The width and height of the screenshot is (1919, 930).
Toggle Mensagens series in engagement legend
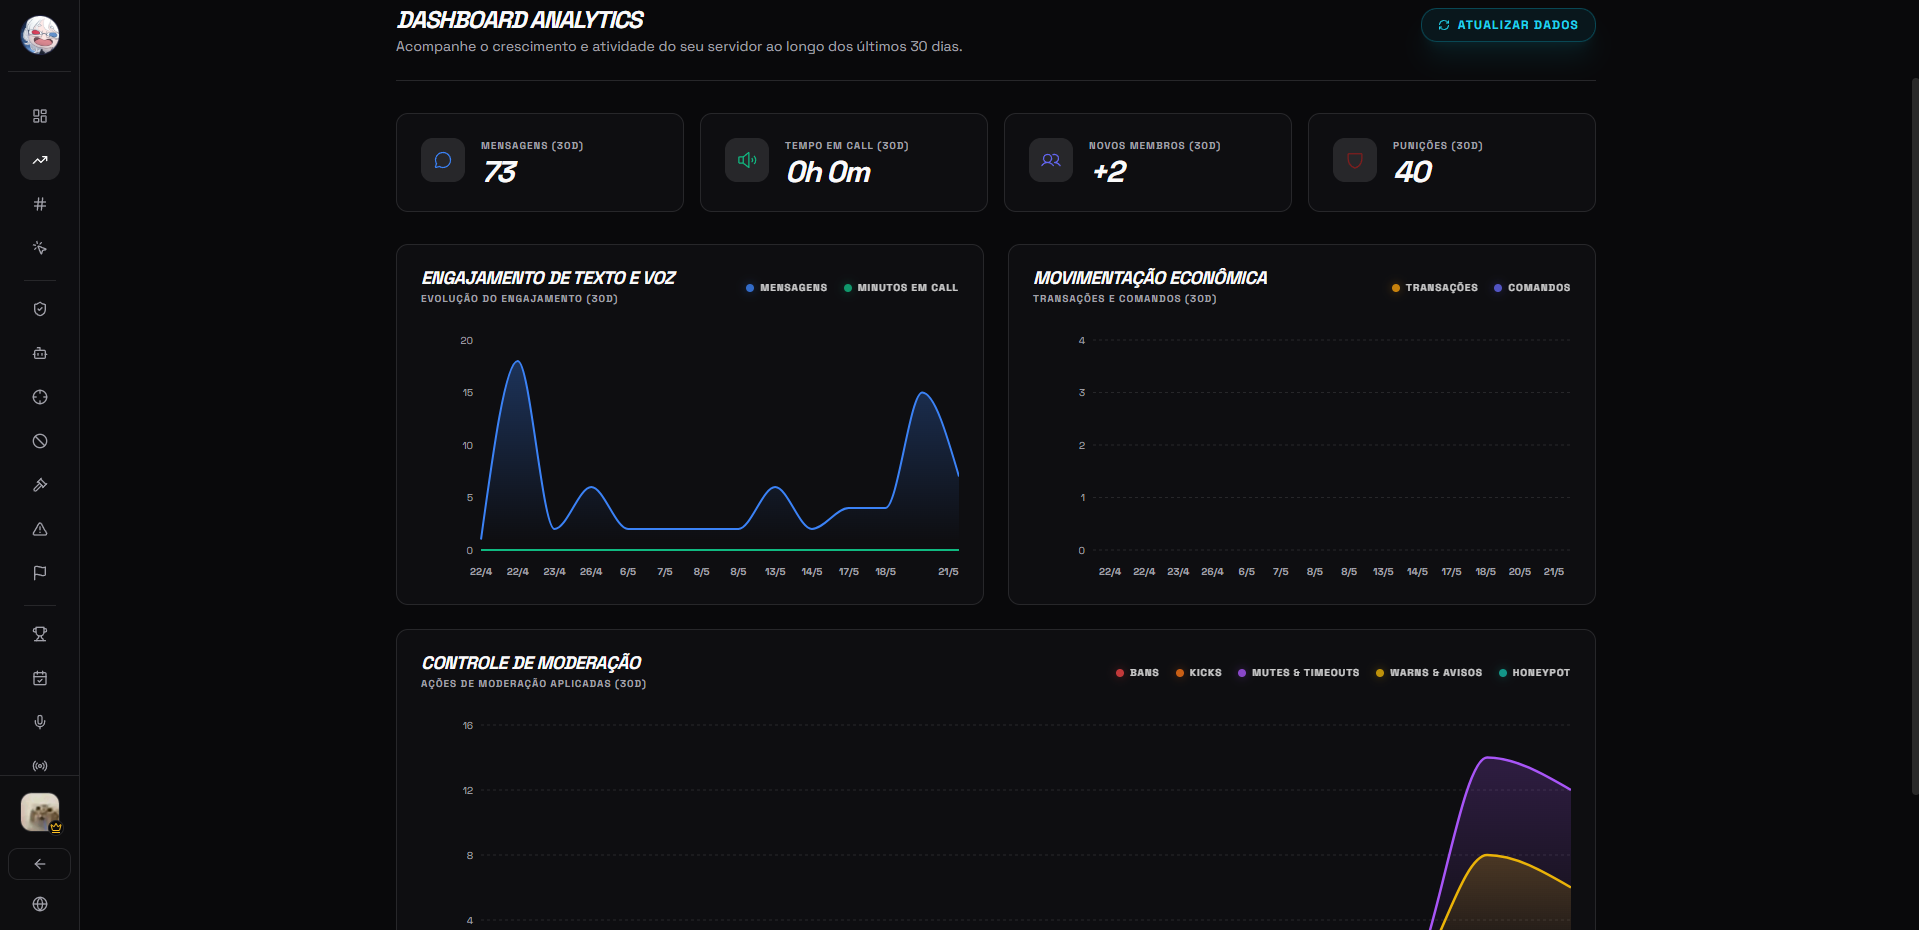pyautogui.click(x=786, y=288)
